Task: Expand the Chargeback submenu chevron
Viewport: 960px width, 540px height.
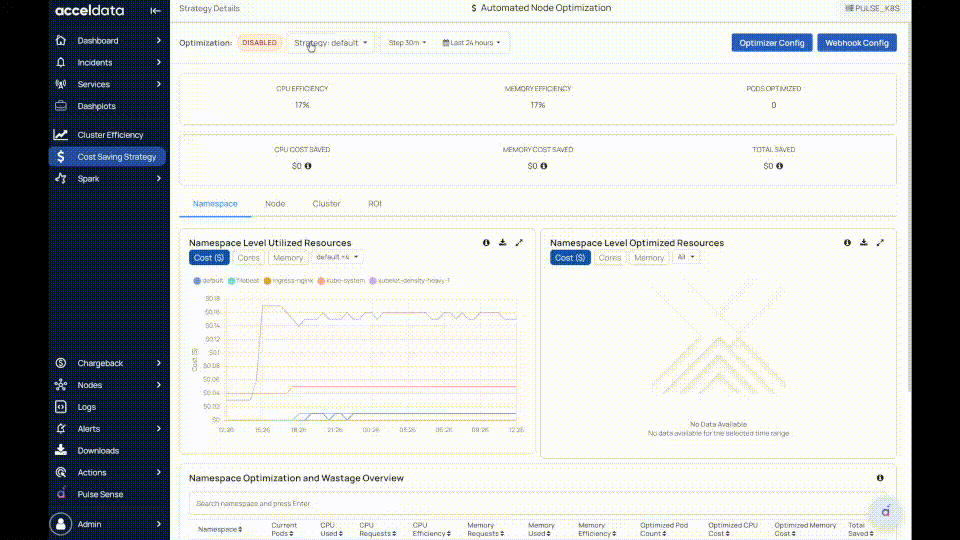Action: click(x=159, y=363)
